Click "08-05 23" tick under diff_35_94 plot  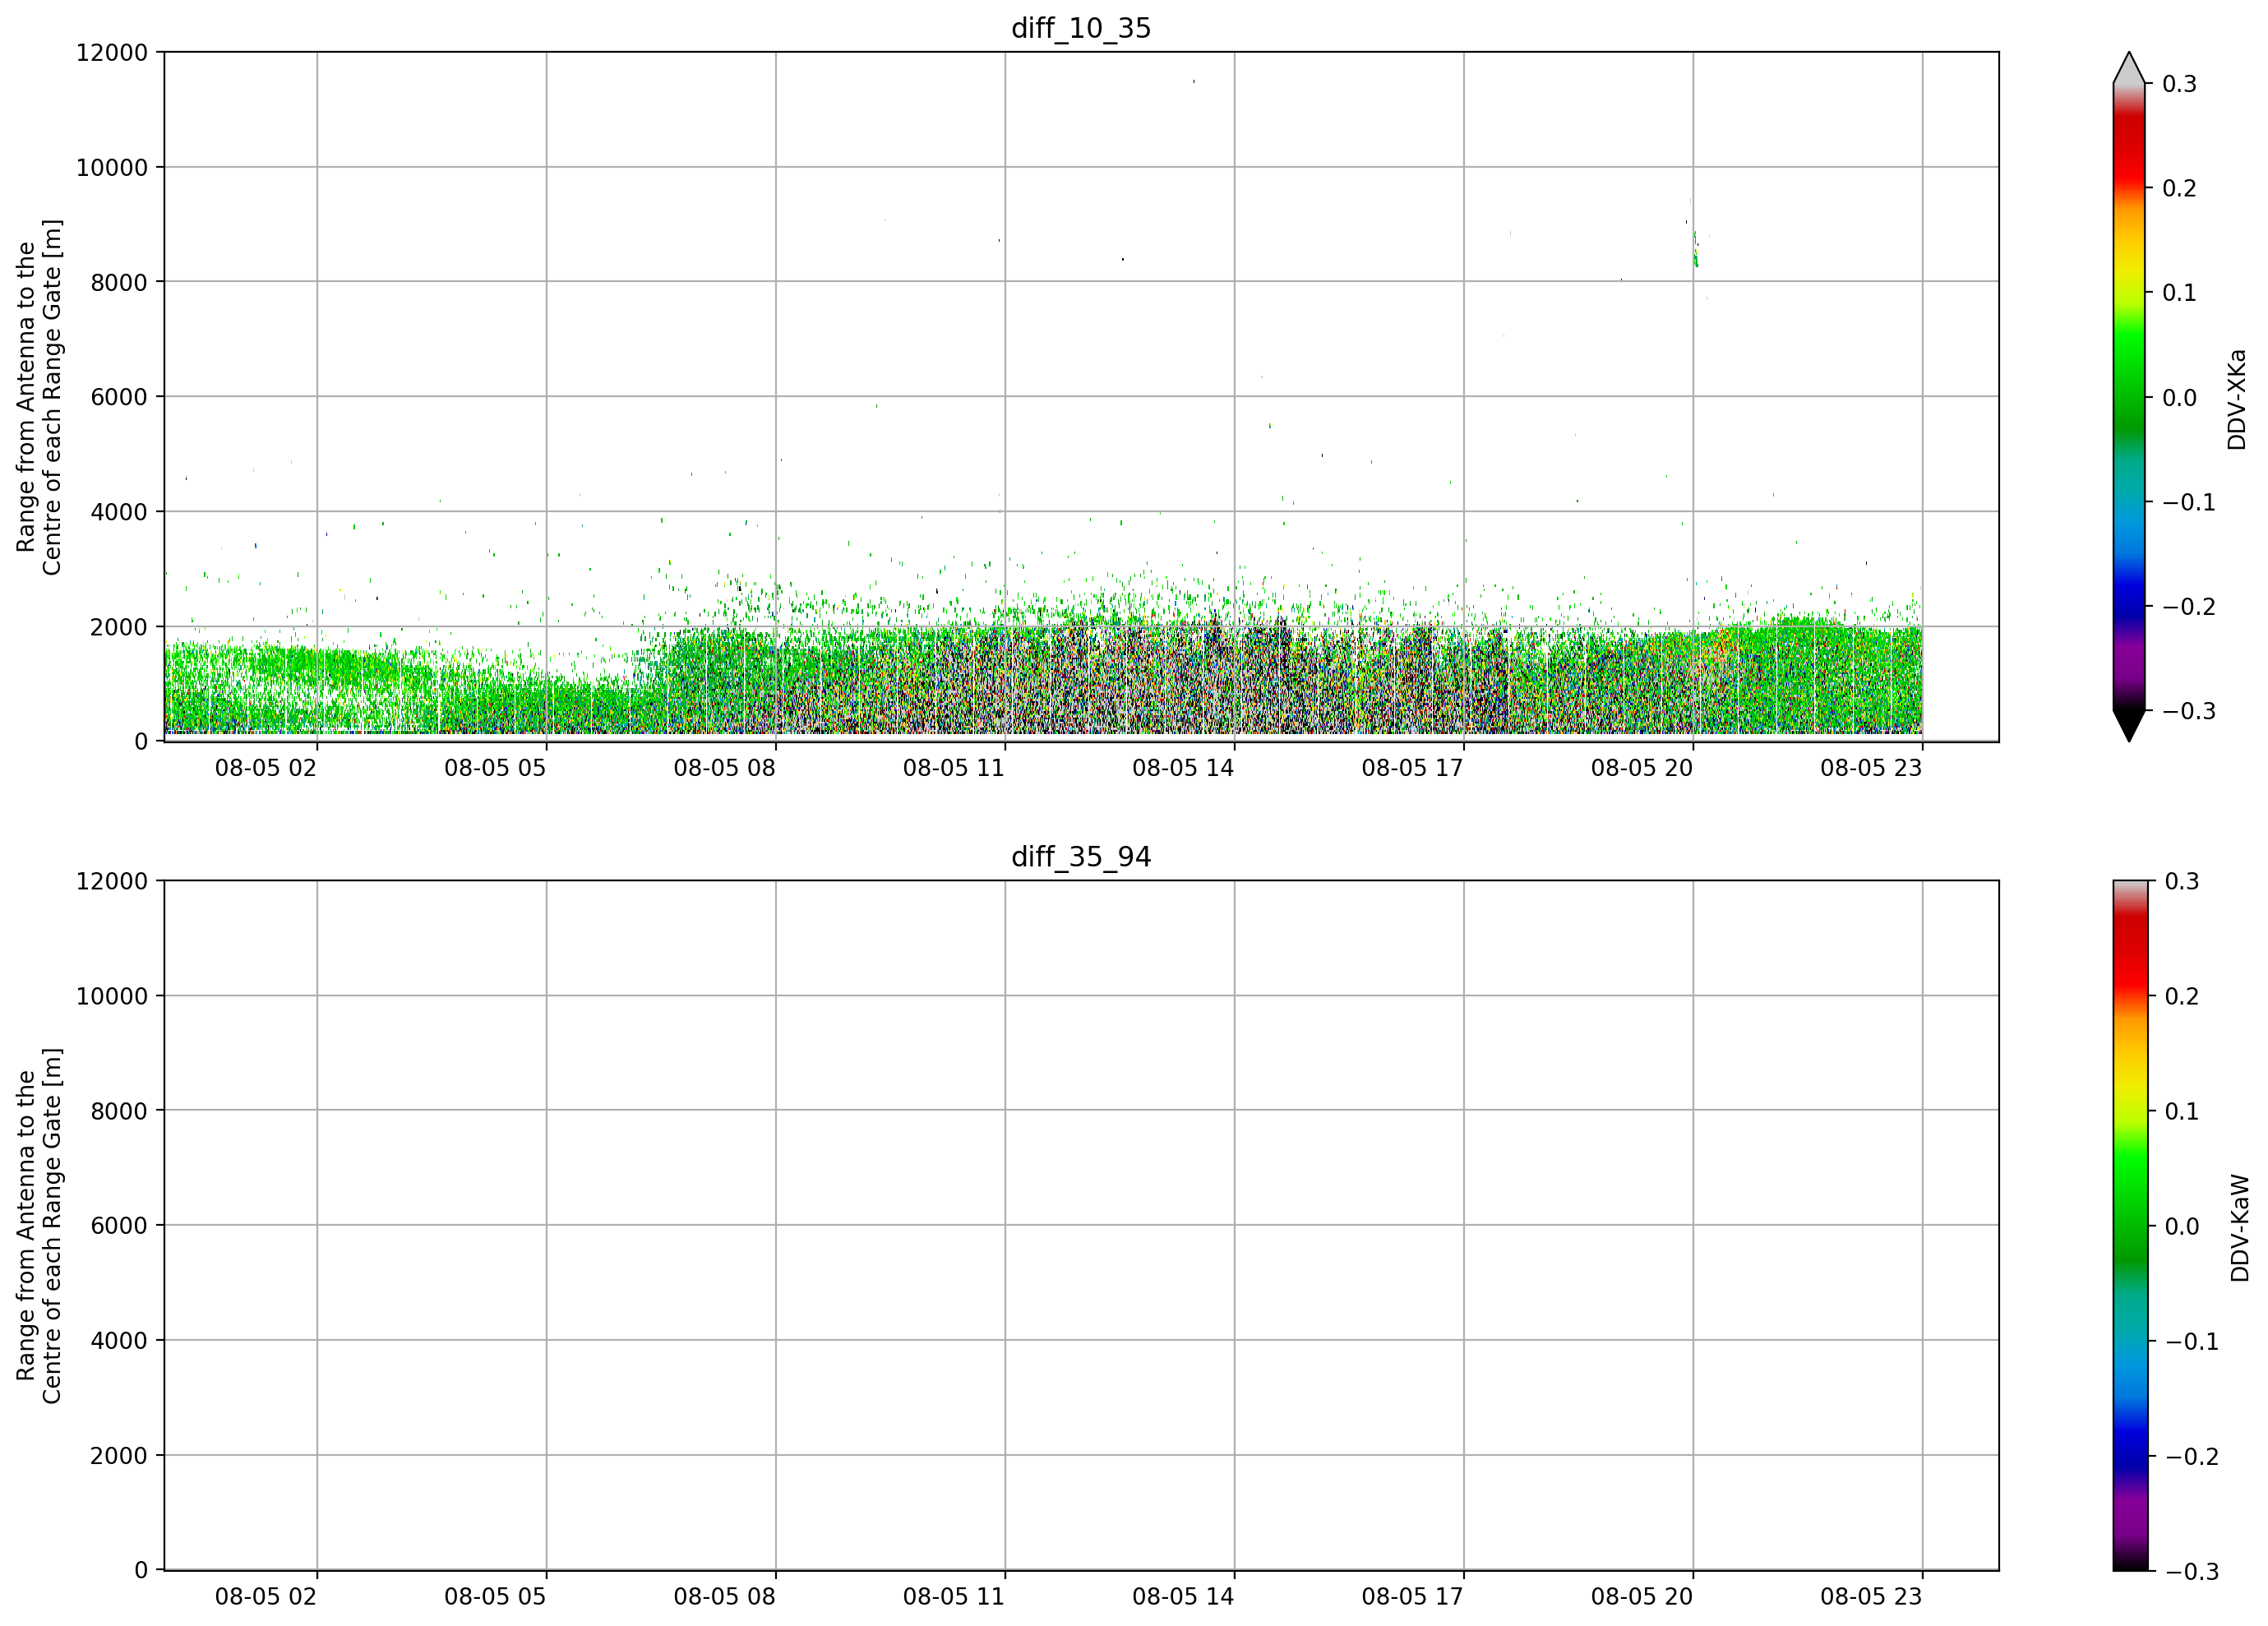(x=1871, y=1597)
